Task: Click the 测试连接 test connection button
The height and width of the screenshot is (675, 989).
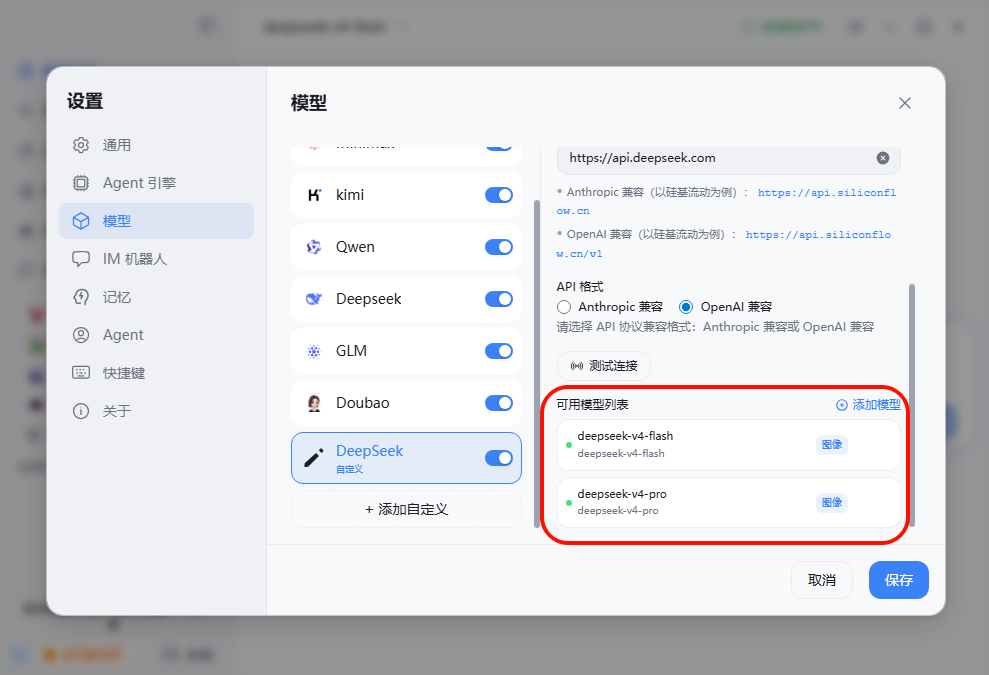Action: coord(604,366)
